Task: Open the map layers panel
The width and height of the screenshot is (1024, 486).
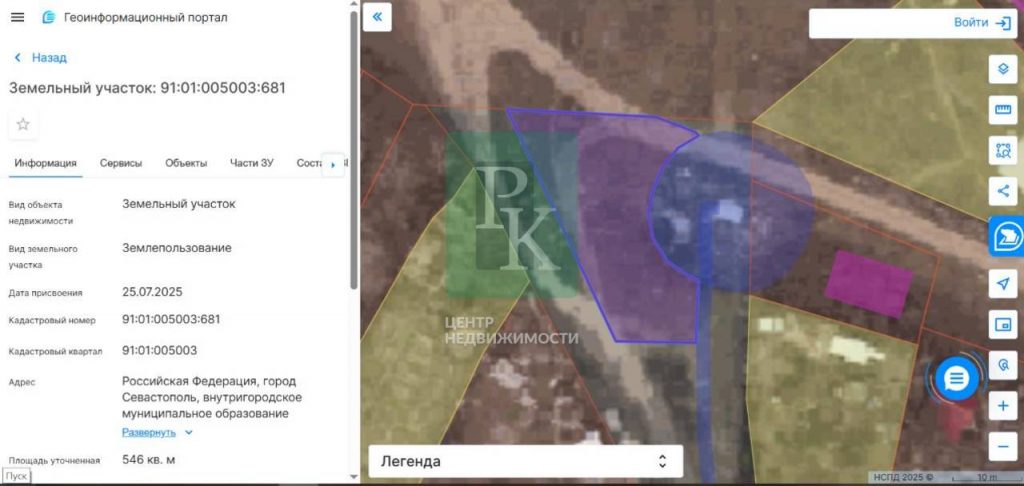Action: click(1003, 69)
